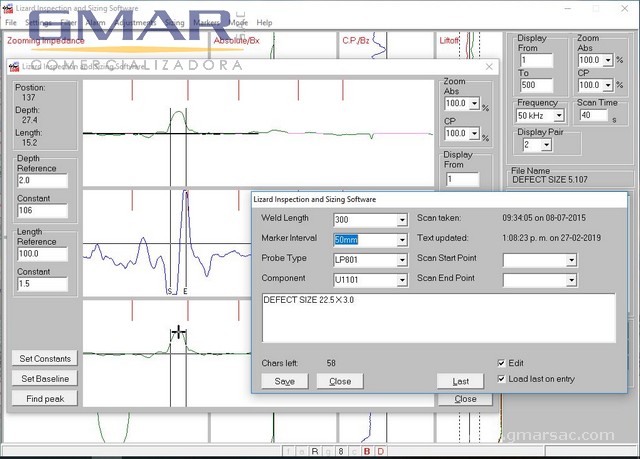Click the faded f status bar indicator
This screenshot has height=459, width=640.
coord(289,451)
